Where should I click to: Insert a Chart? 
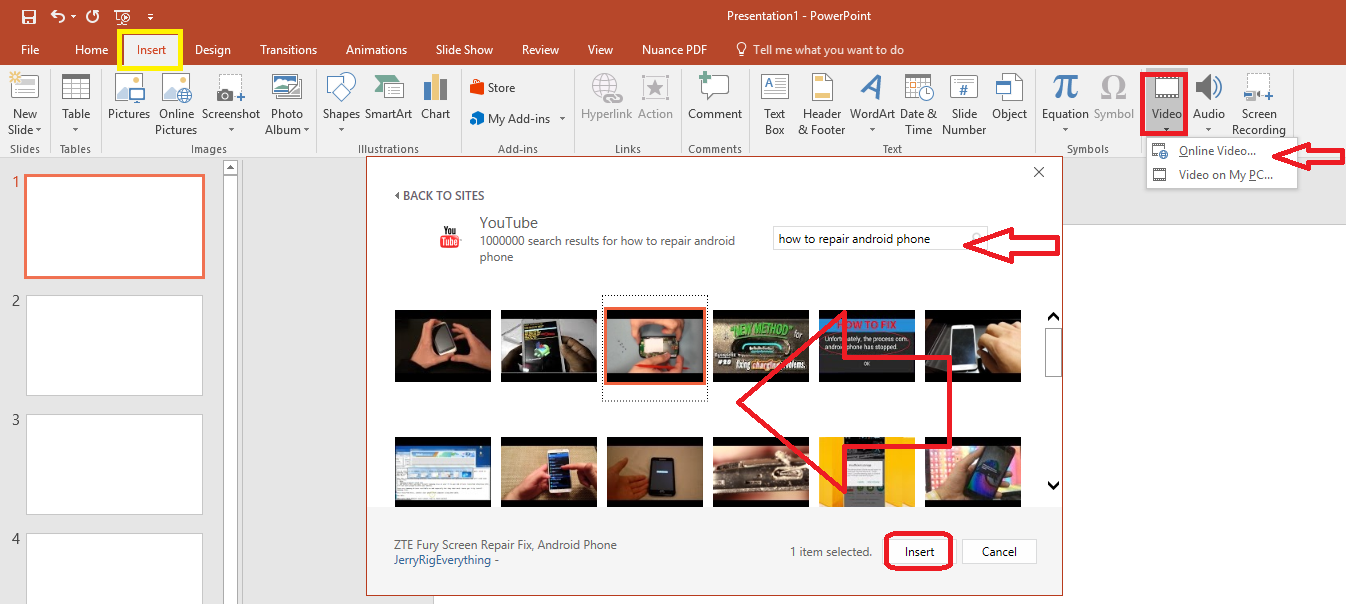(435, 97)
